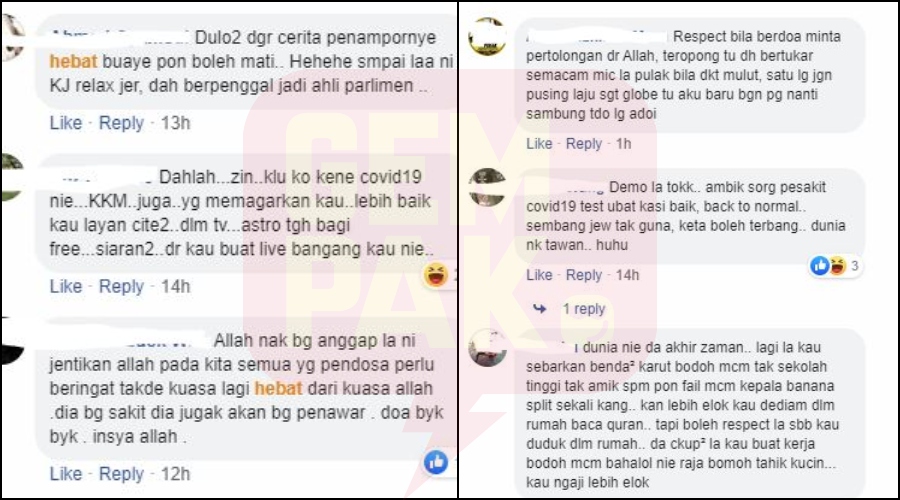This screenshot has width=900, height=500.
Task: Expand the 1 reply thread
Action: point(584,309)
